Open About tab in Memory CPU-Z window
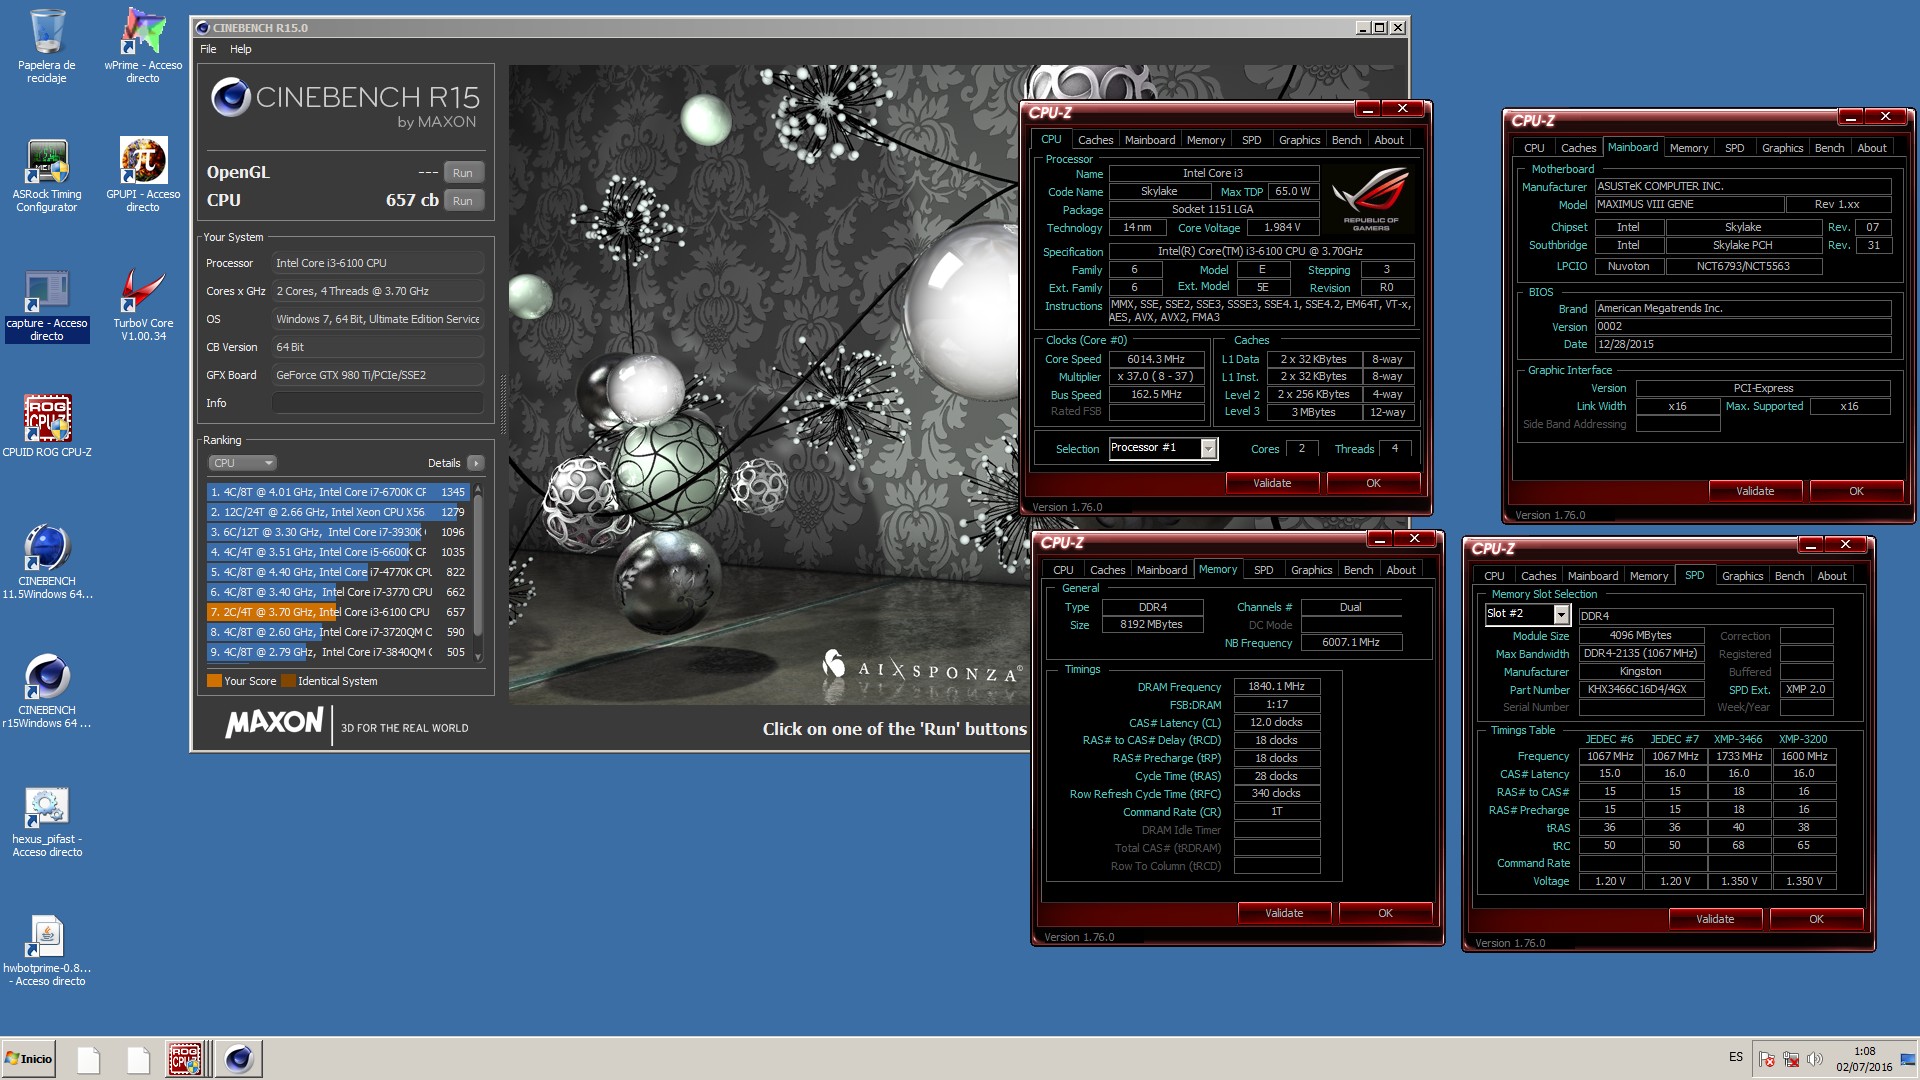 click(1400, 570)
